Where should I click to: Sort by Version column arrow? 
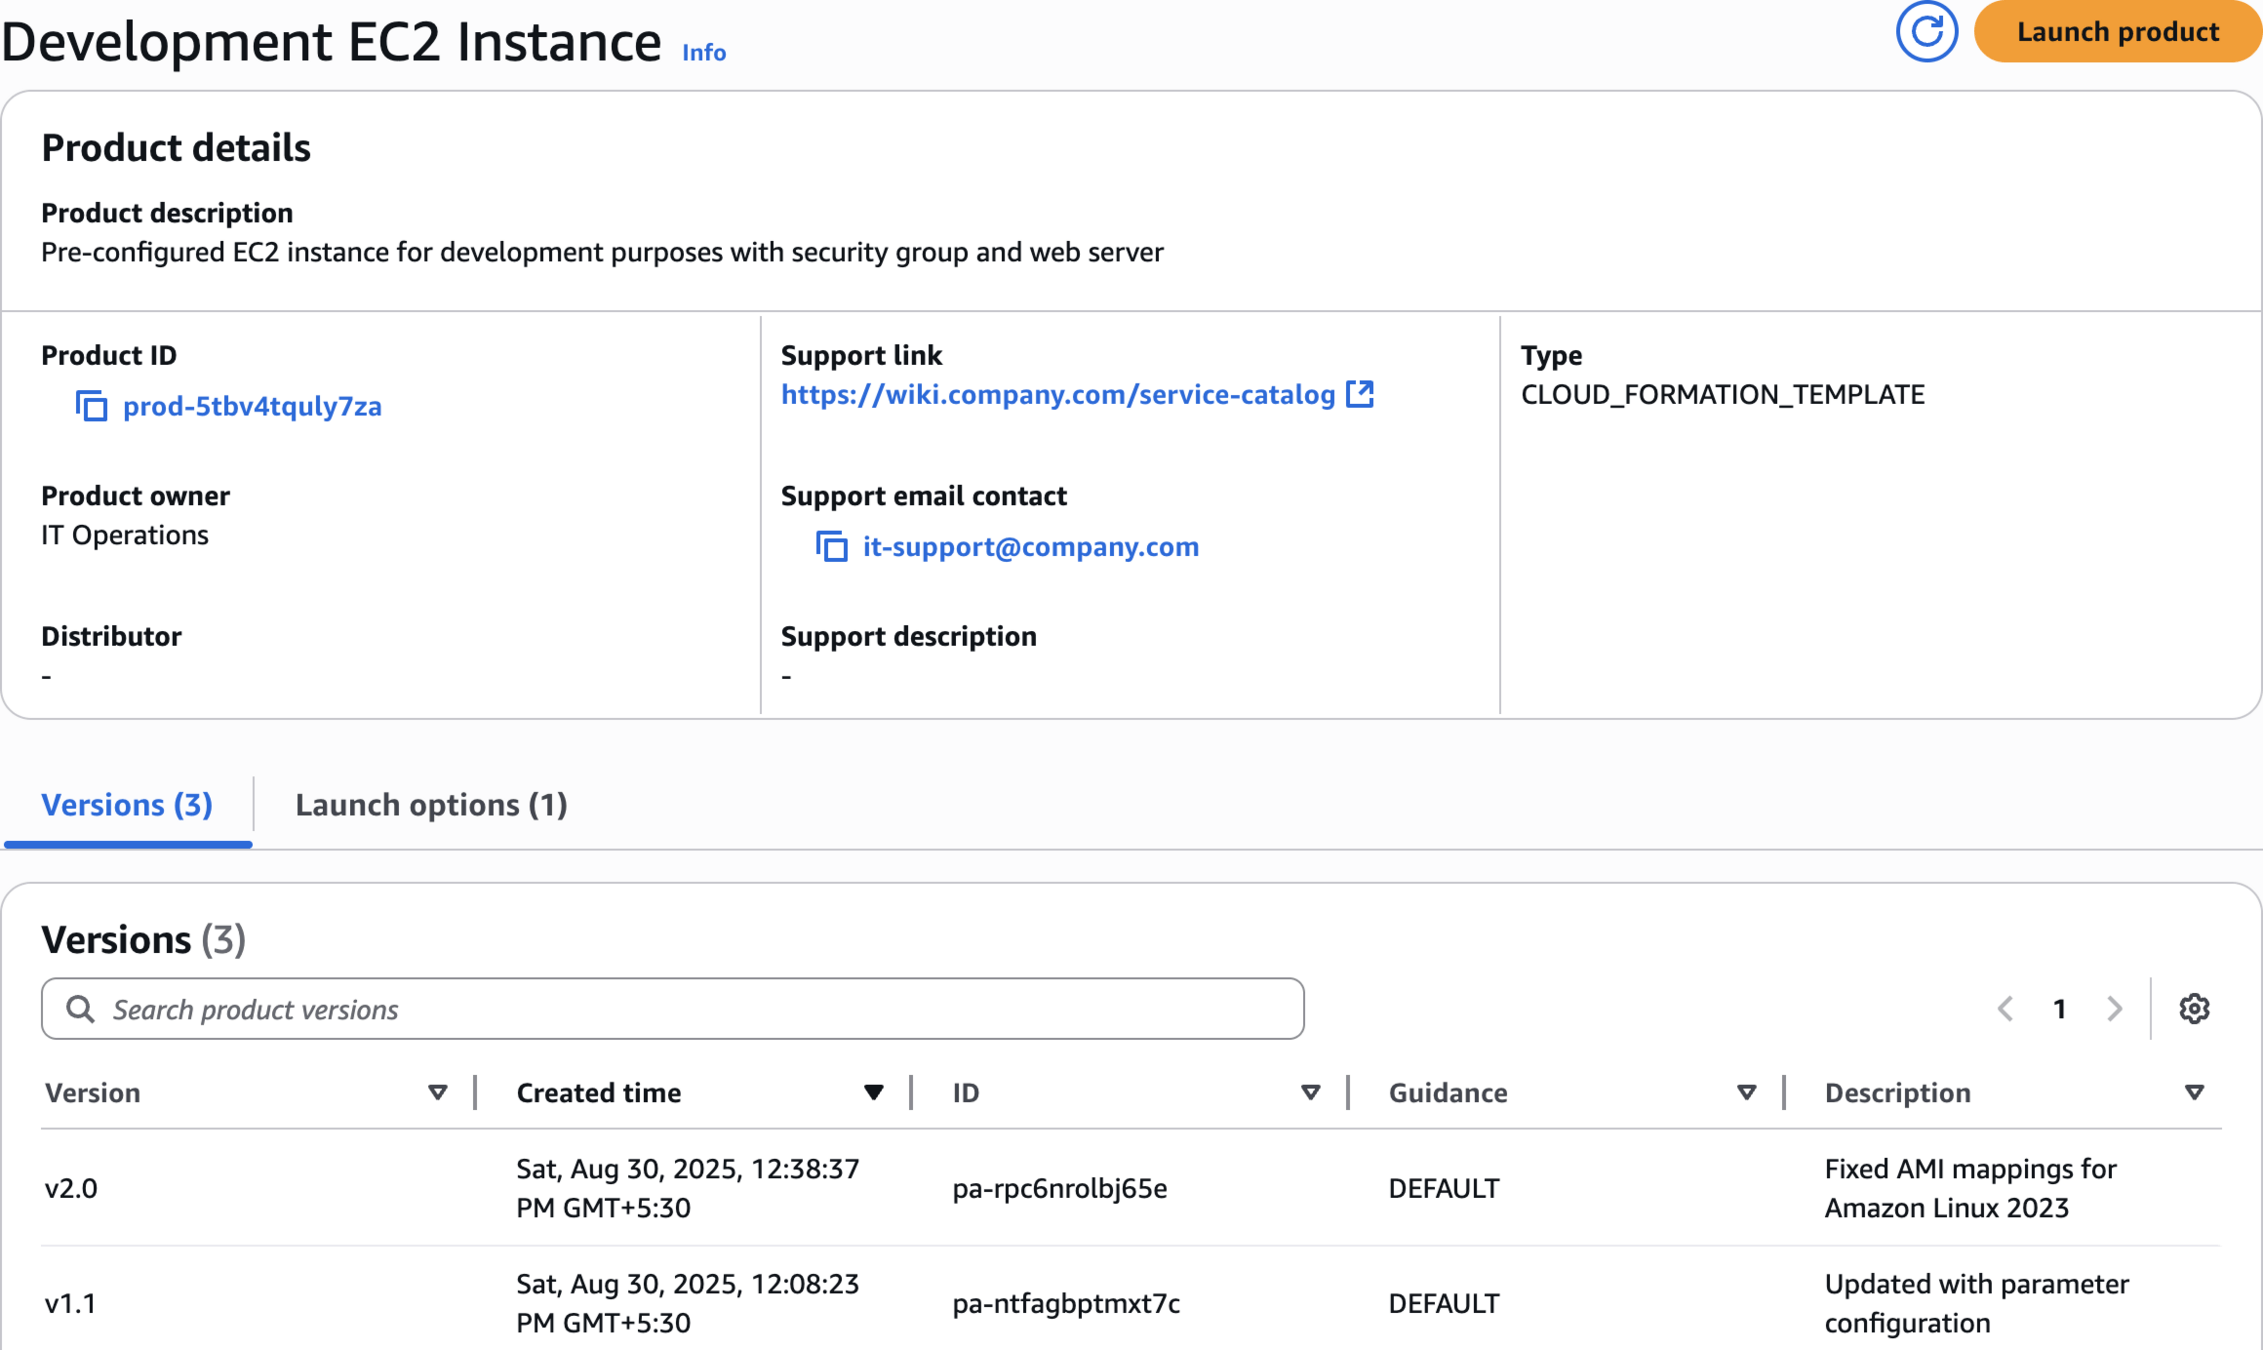438,1092
